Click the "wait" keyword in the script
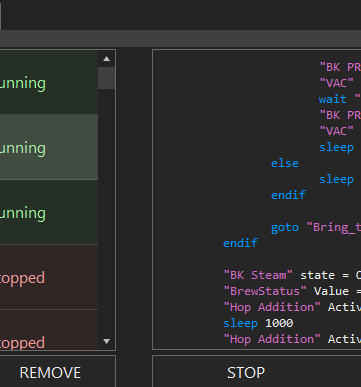Viewport: 361px width, 387px height. click(x=332, y=99)
